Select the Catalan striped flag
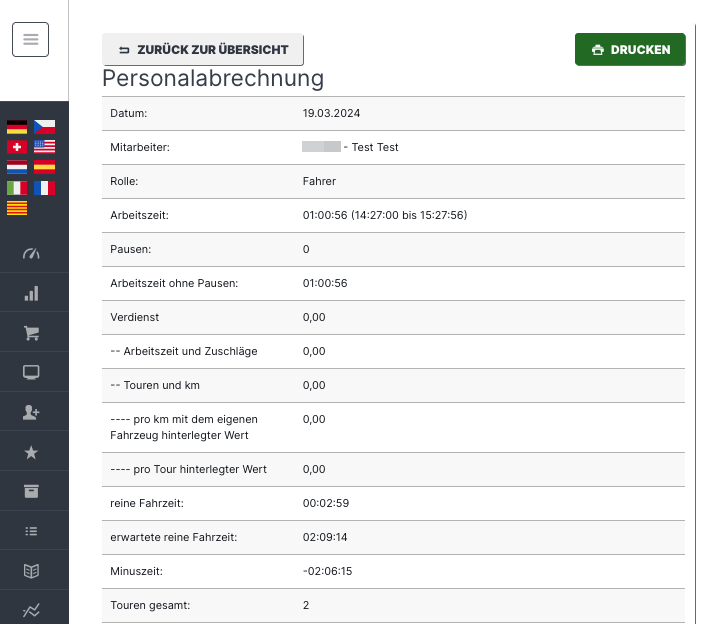This screenshot has width=706, height=624. 17,208
